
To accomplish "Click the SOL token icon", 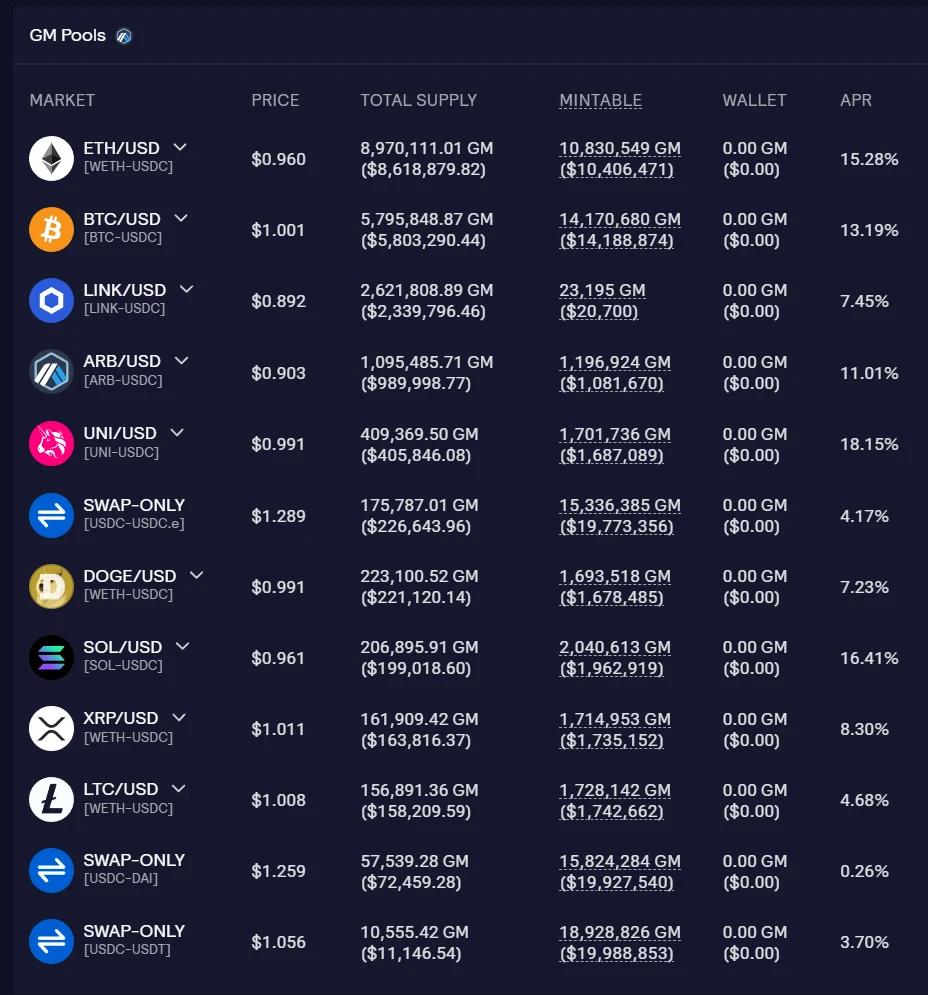I will tap(51, 657).
